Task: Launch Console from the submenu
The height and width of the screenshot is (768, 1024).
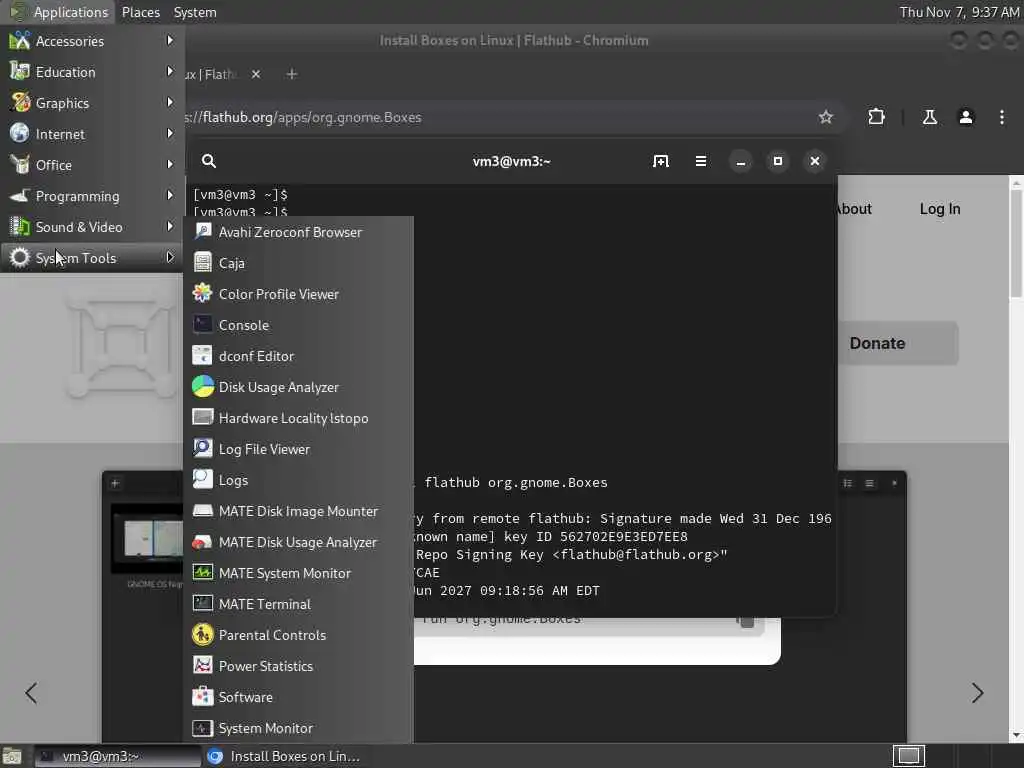Action: (298, 325)
